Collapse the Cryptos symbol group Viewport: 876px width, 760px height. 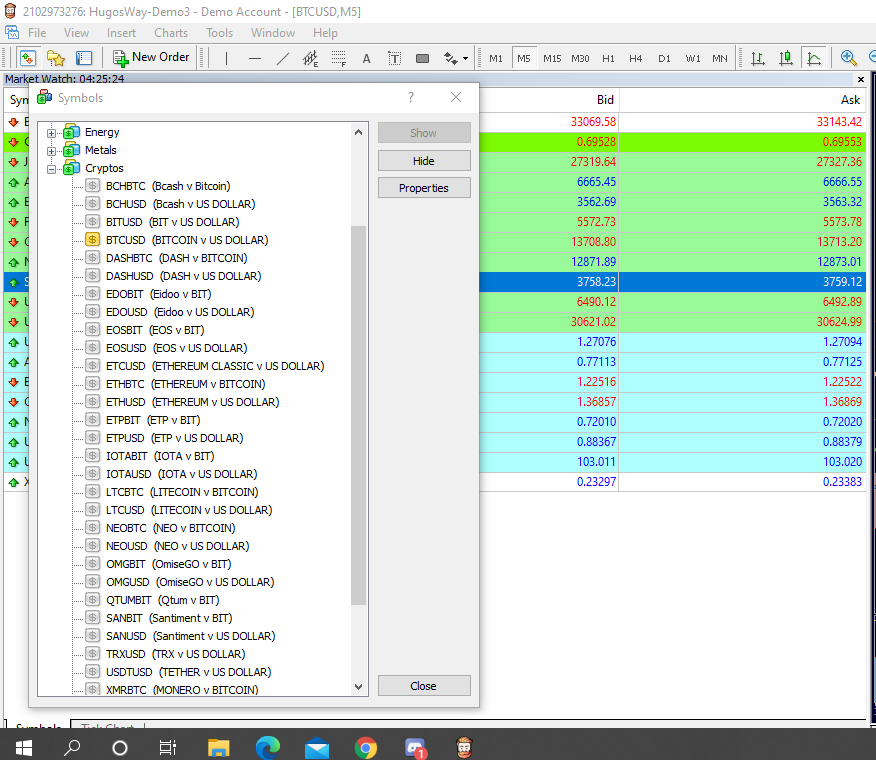tap(52, 168)
